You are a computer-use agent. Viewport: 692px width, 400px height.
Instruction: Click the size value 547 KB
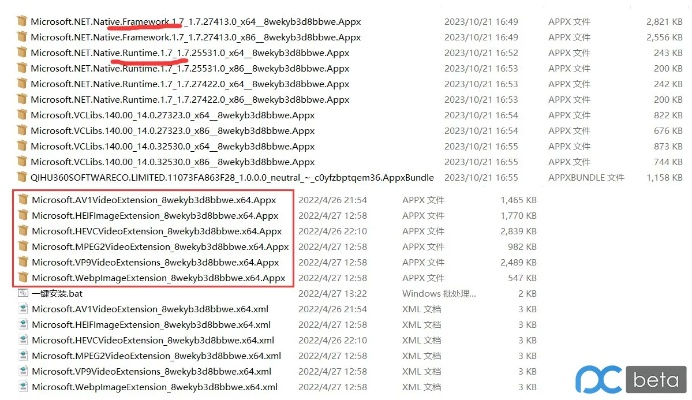(x=522, y=278)
